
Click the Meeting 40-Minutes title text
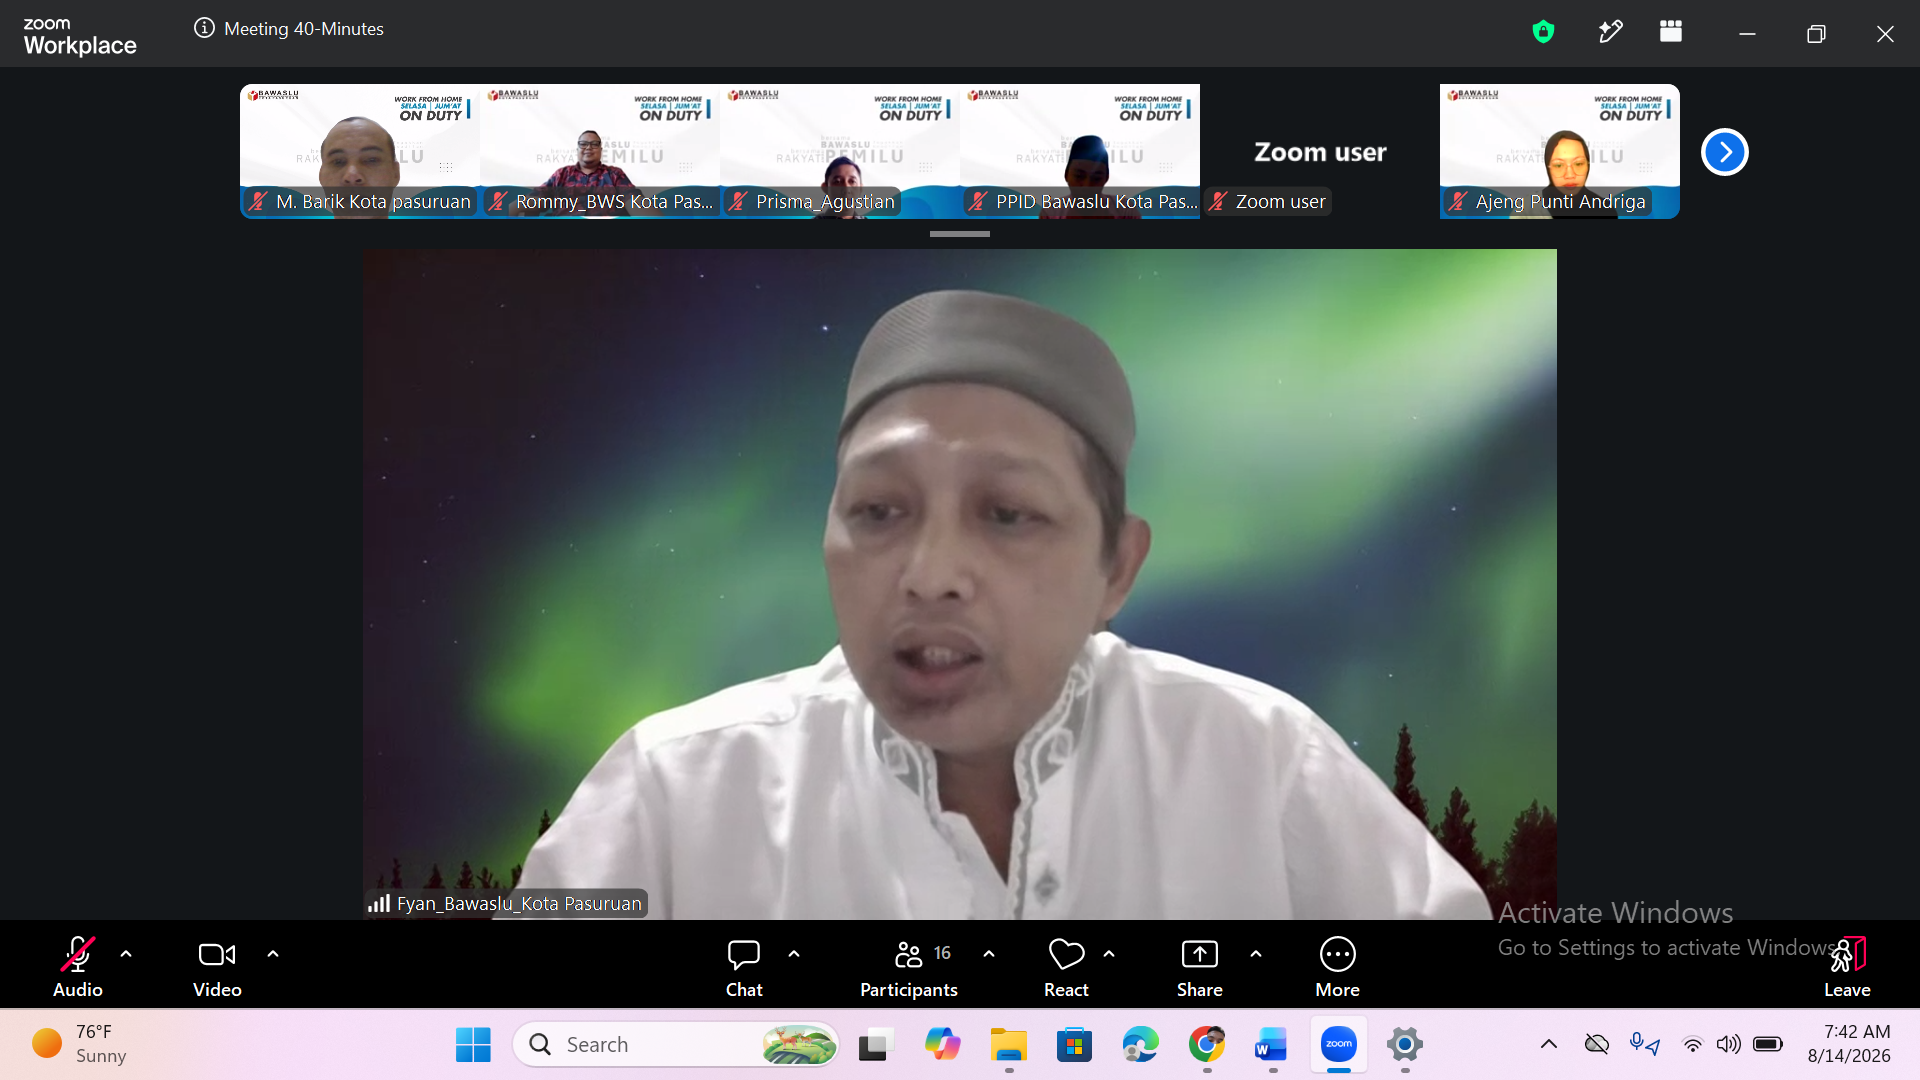[304, 29]
